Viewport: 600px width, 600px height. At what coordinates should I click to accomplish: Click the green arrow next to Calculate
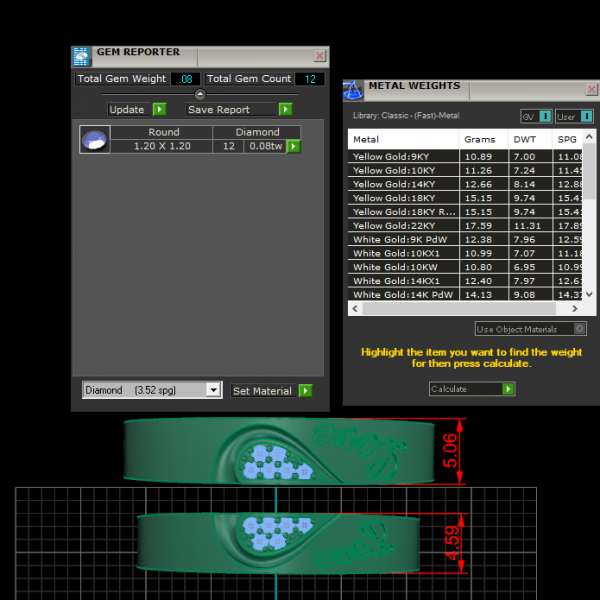point(509,389)
